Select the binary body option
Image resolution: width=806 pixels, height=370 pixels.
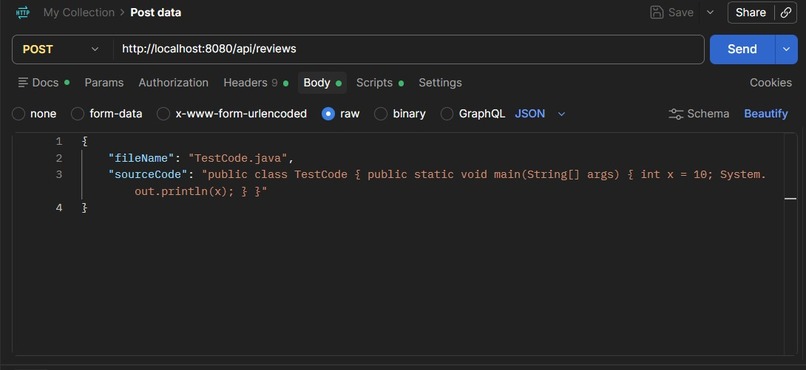click(380, 114)
